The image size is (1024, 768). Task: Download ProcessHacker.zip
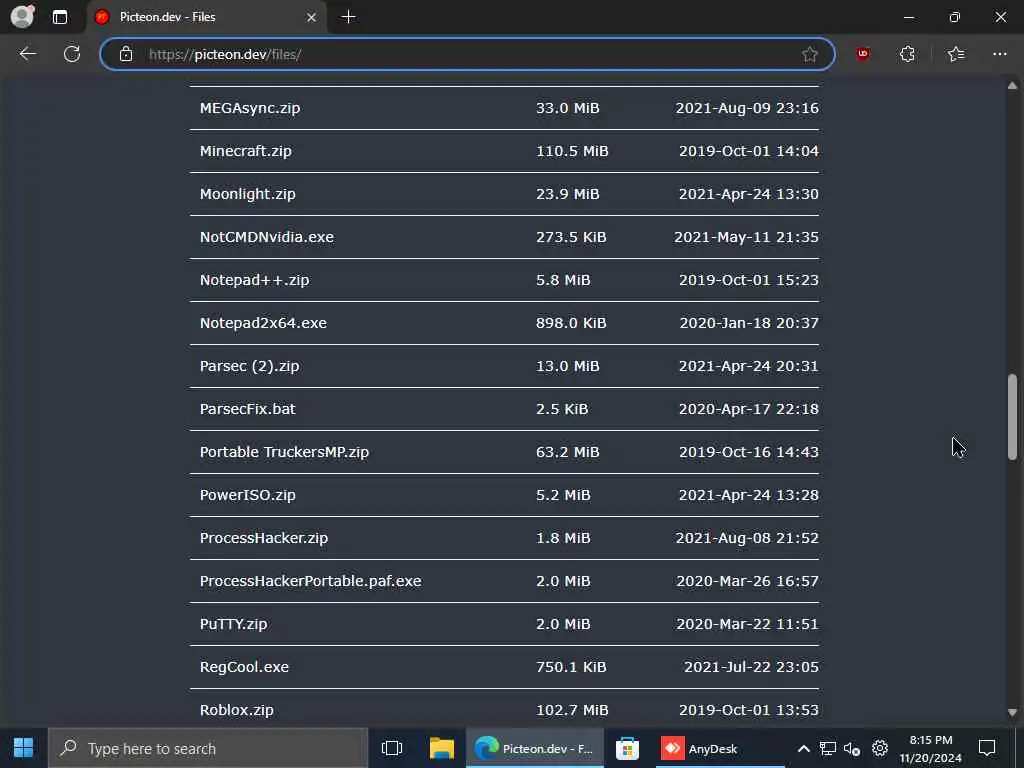[264, 538]
